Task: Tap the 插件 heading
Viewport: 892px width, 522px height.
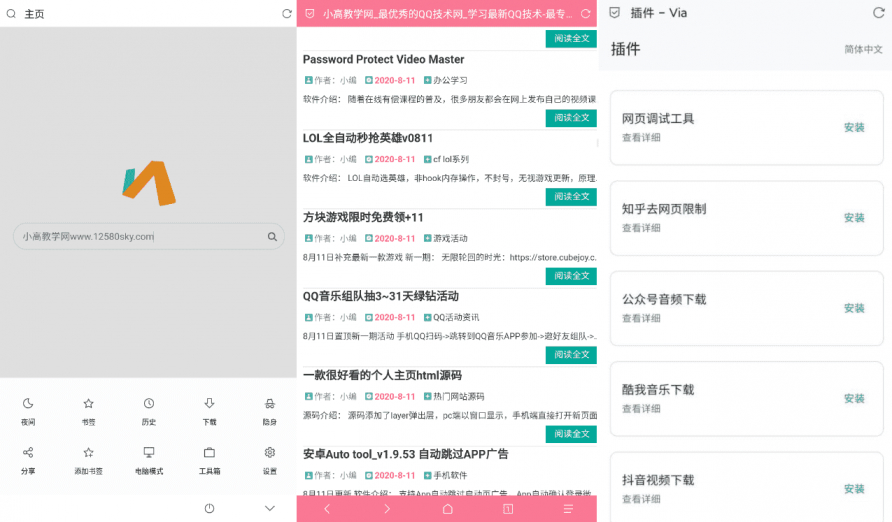Action: 625,49
